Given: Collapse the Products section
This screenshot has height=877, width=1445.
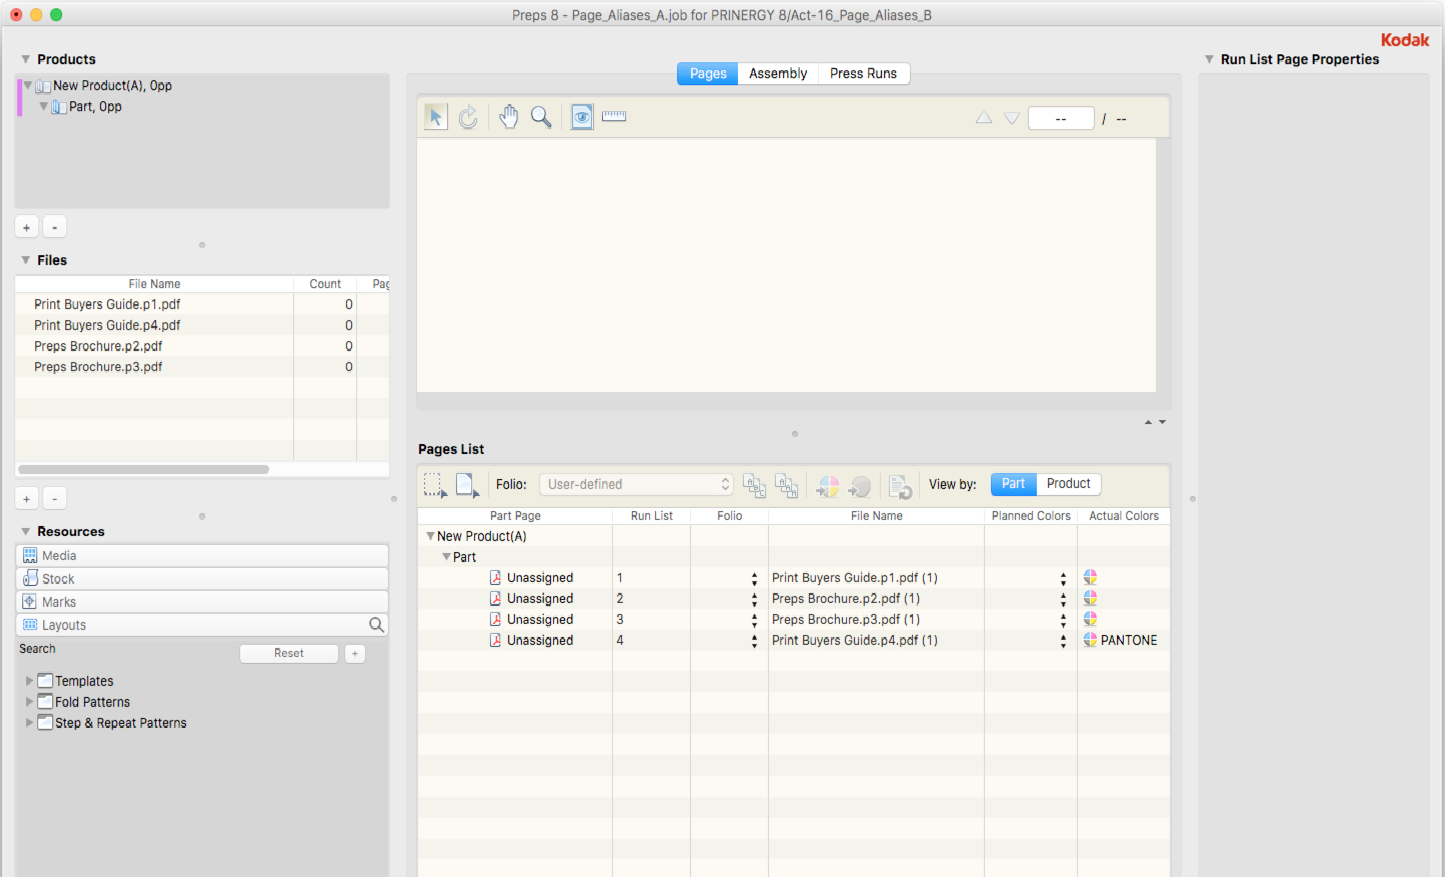Looking at the screenshot, I should [26, 60].
